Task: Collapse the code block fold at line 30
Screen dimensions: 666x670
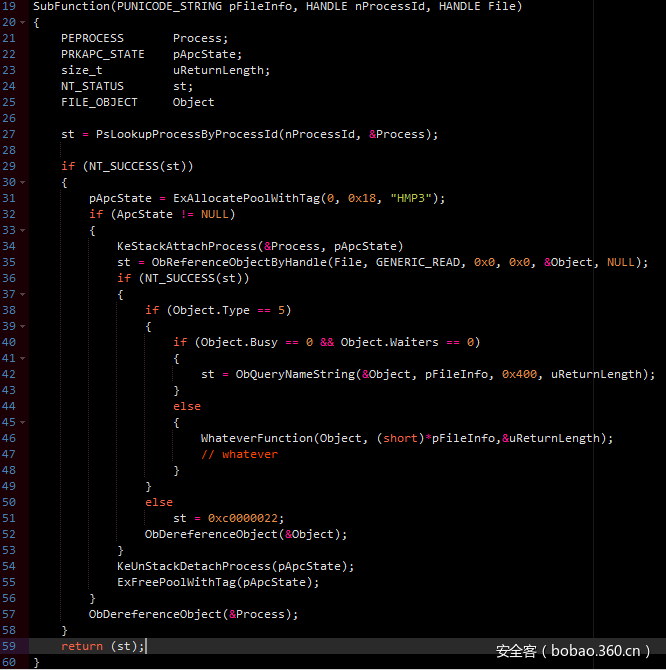Action: point(21,182)
